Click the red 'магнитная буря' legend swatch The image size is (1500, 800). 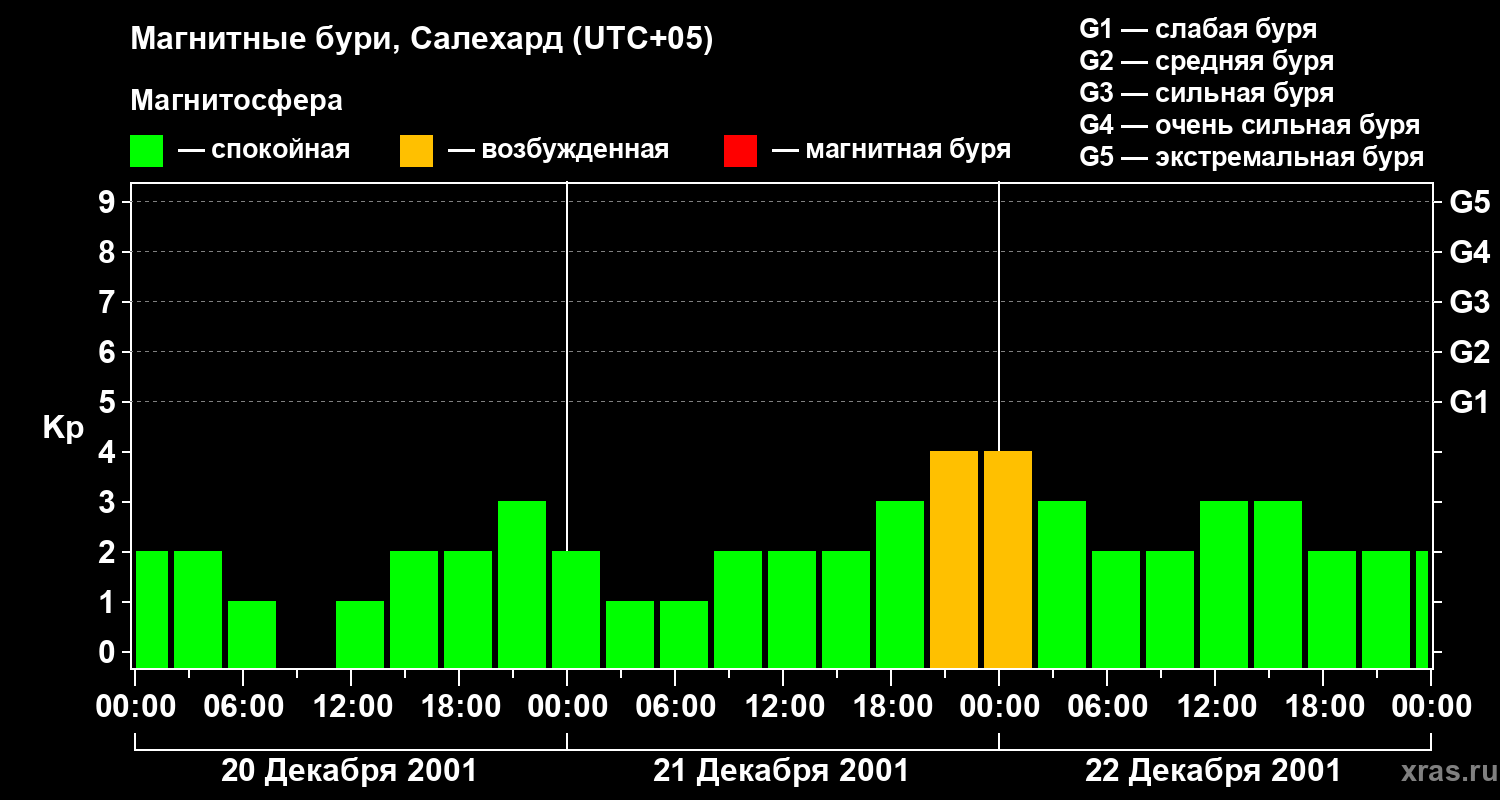pos(740,151)
